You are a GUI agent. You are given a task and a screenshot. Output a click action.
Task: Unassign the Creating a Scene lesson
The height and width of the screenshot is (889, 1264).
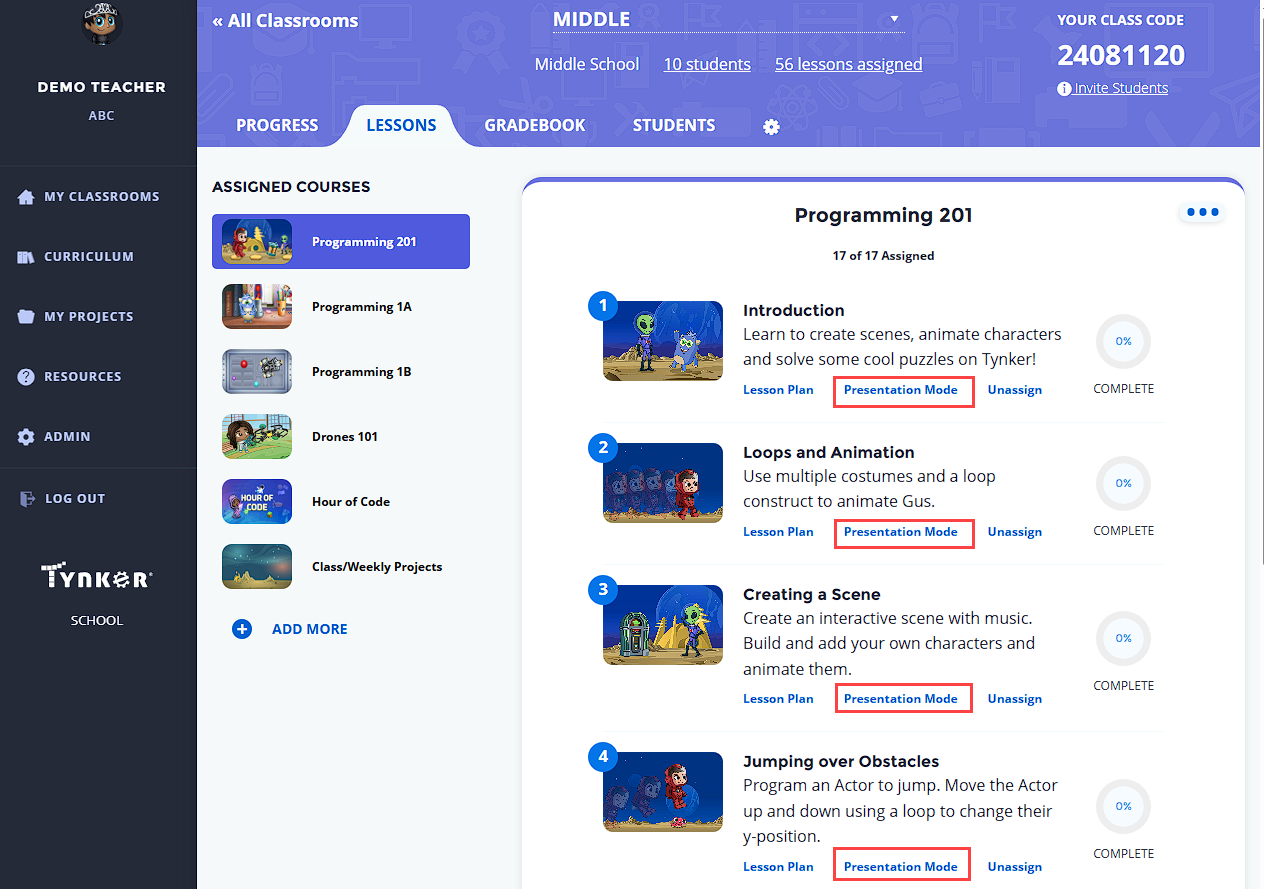click(1015, 699)
